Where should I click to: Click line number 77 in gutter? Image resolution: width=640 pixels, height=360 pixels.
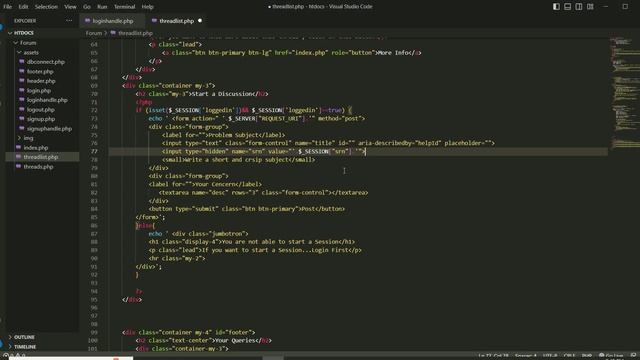pos(94,151)
